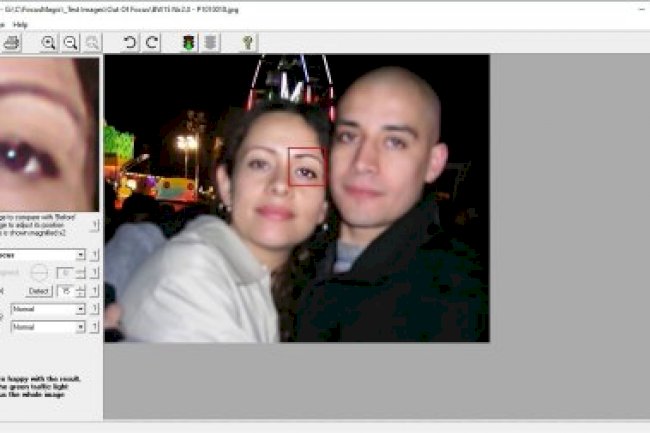The height and width of the screenshot is (433, 650).
Task: Click the question mark button beside the preview instructions
Action: coord(95,226)
